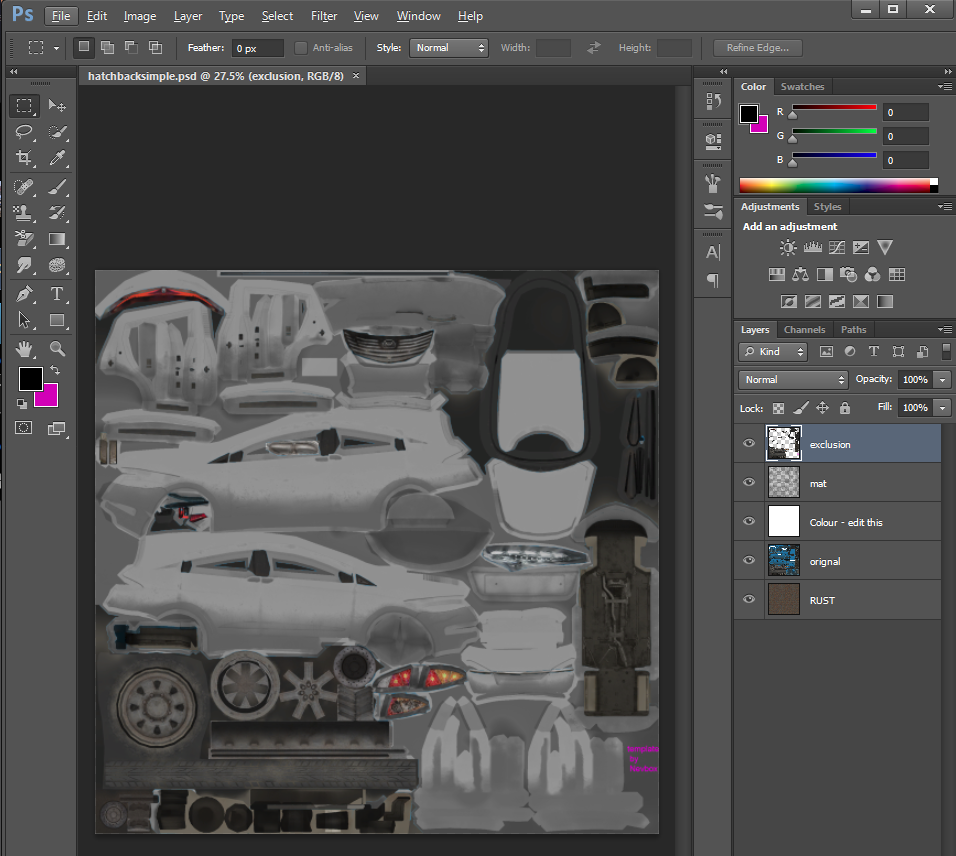Viewport: 956px width, 856px height.
Task: Click the Refine Edge button
Action: point(757,48)
